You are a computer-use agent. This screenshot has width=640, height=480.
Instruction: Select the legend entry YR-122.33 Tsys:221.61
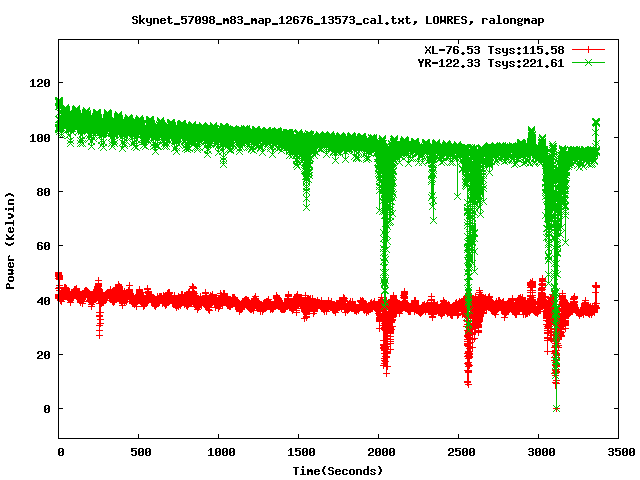pos(491,63)
